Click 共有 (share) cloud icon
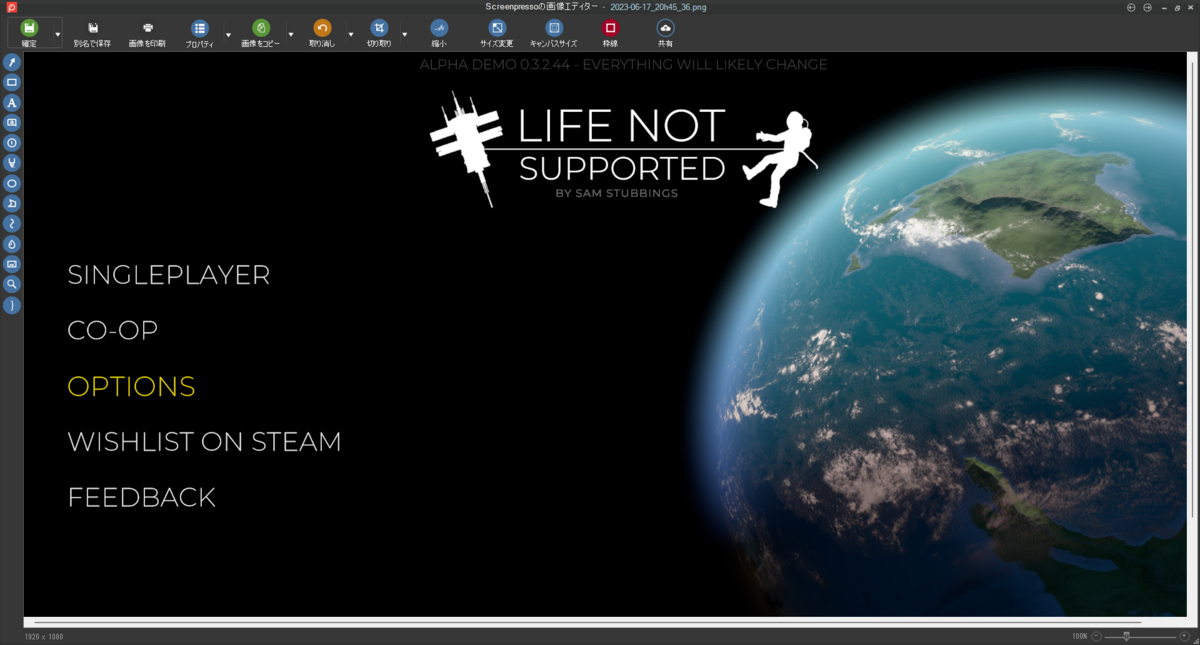Screen dimensions: 1200x645 (665, 28)
